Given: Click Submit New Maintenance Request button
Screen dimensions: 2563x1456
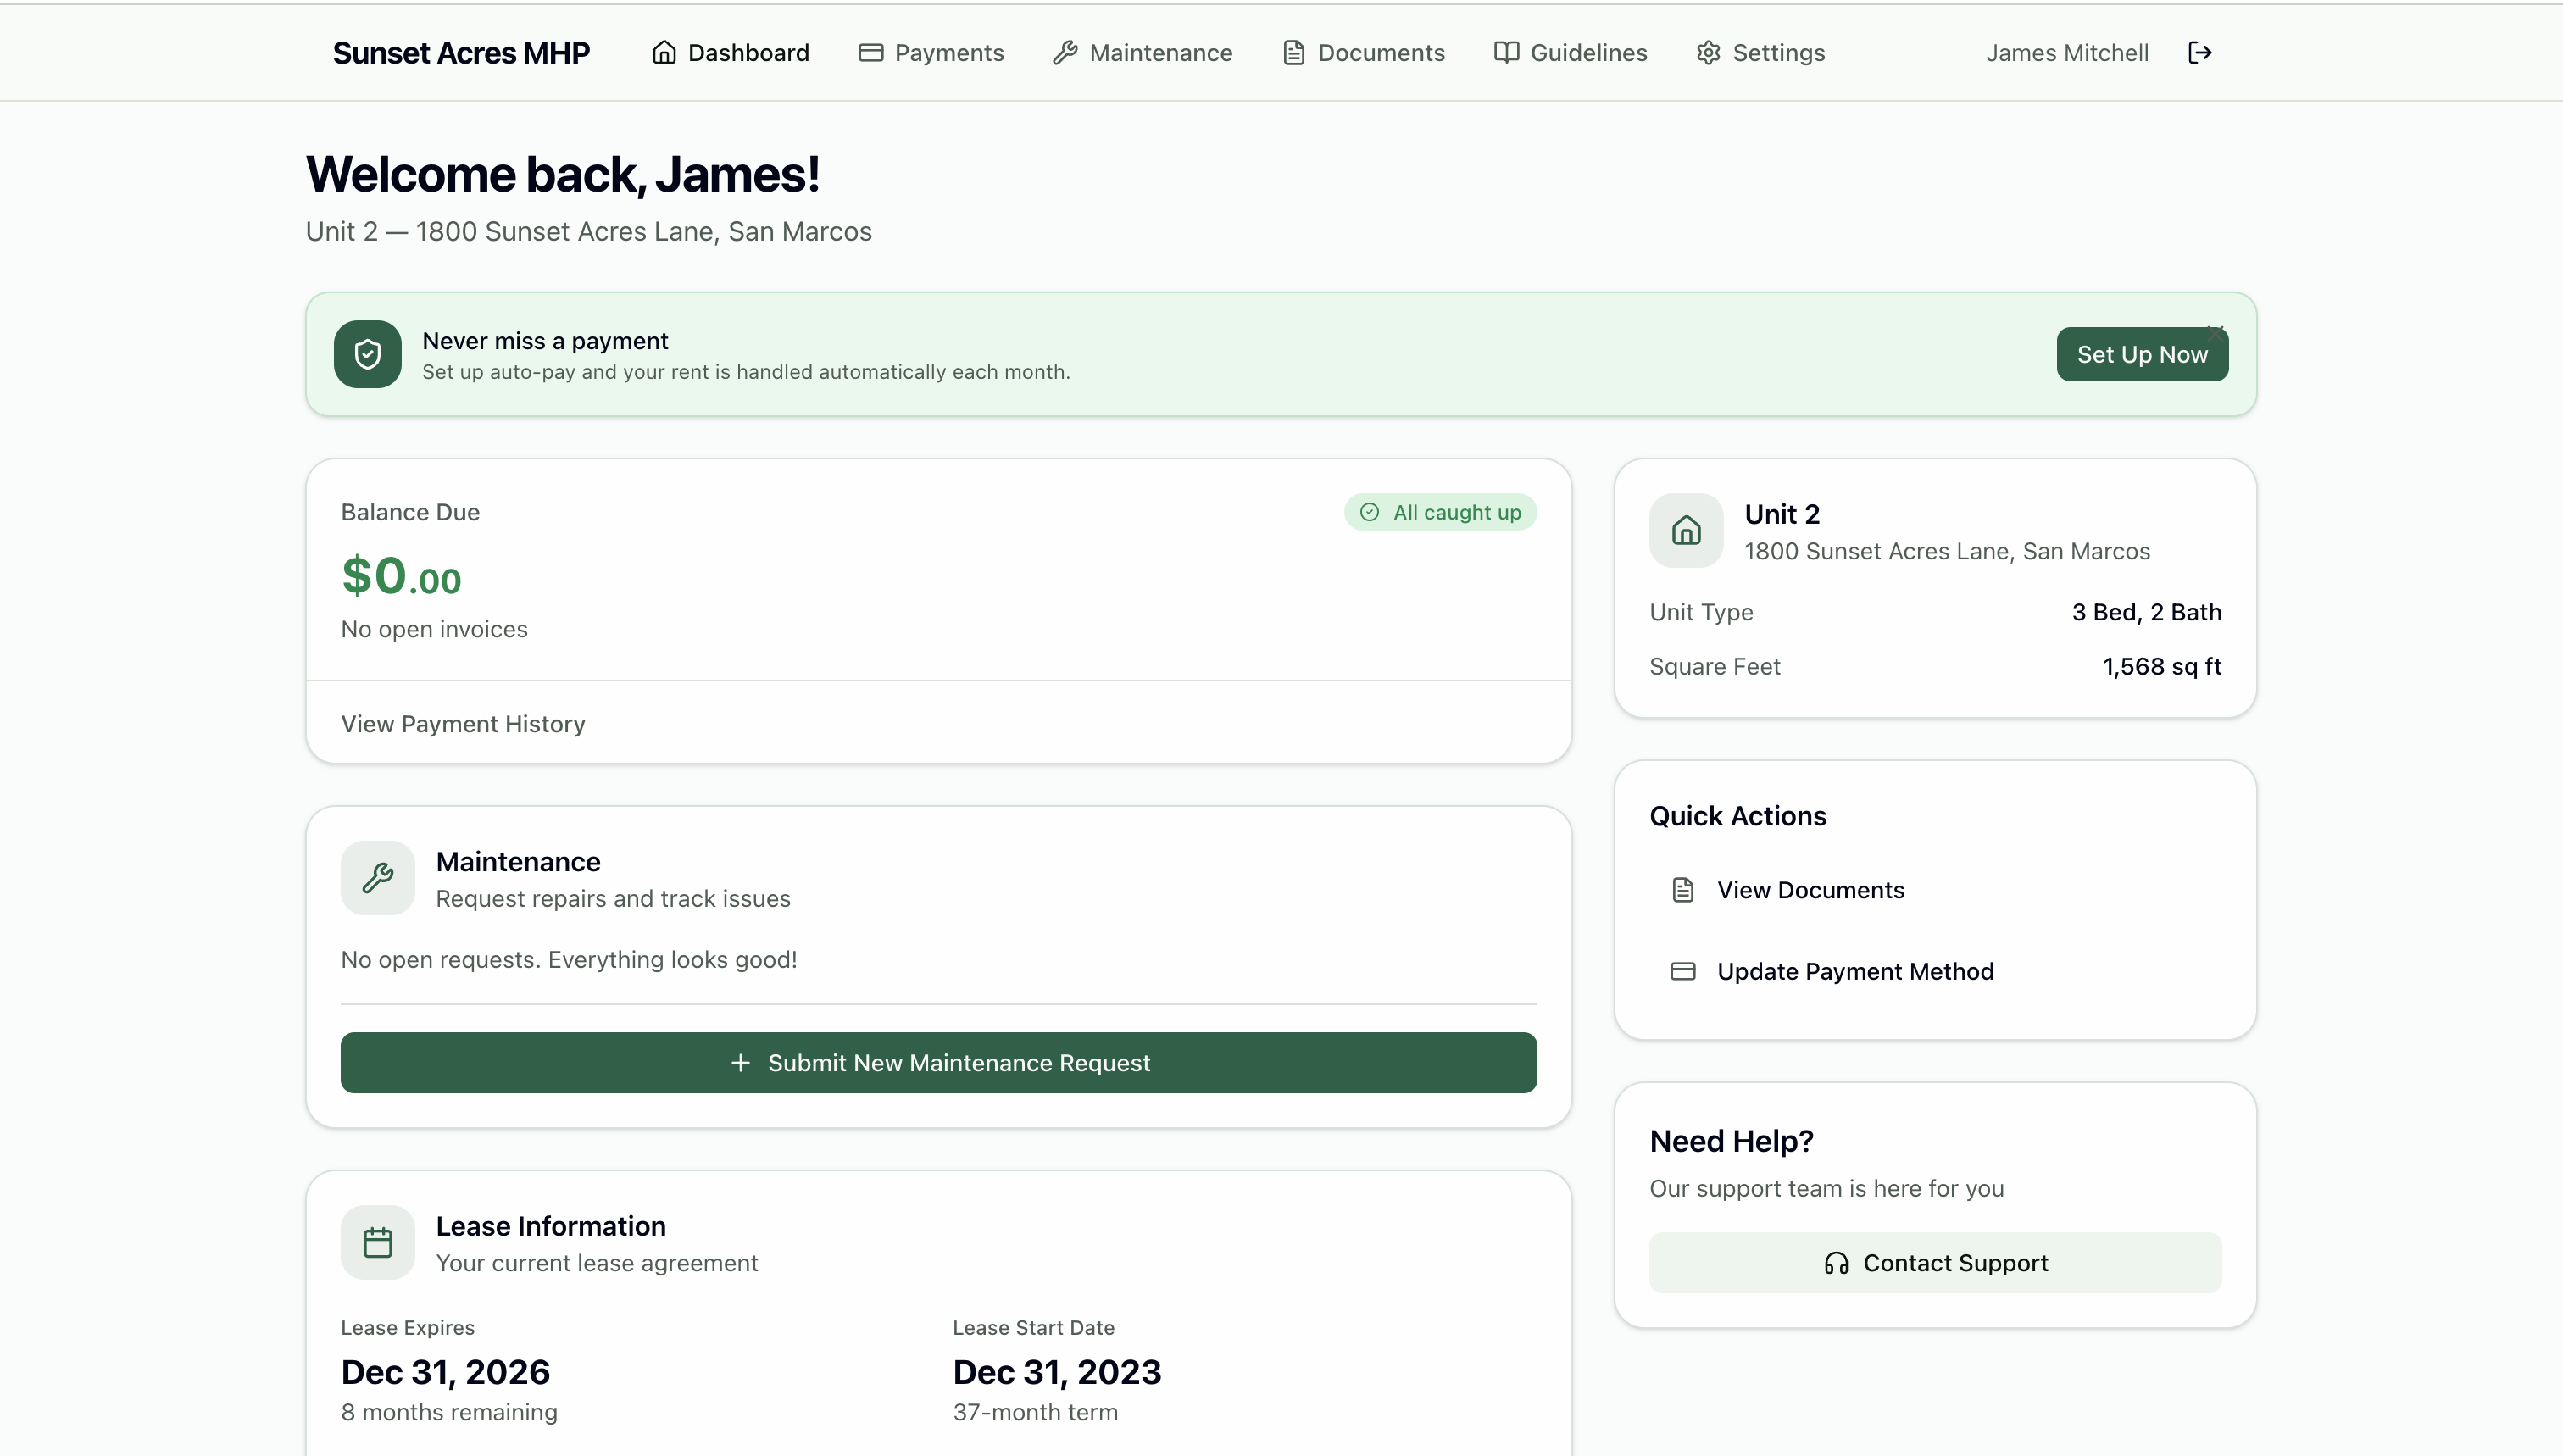Looking at the screenshot, I should click(938, 1062).
